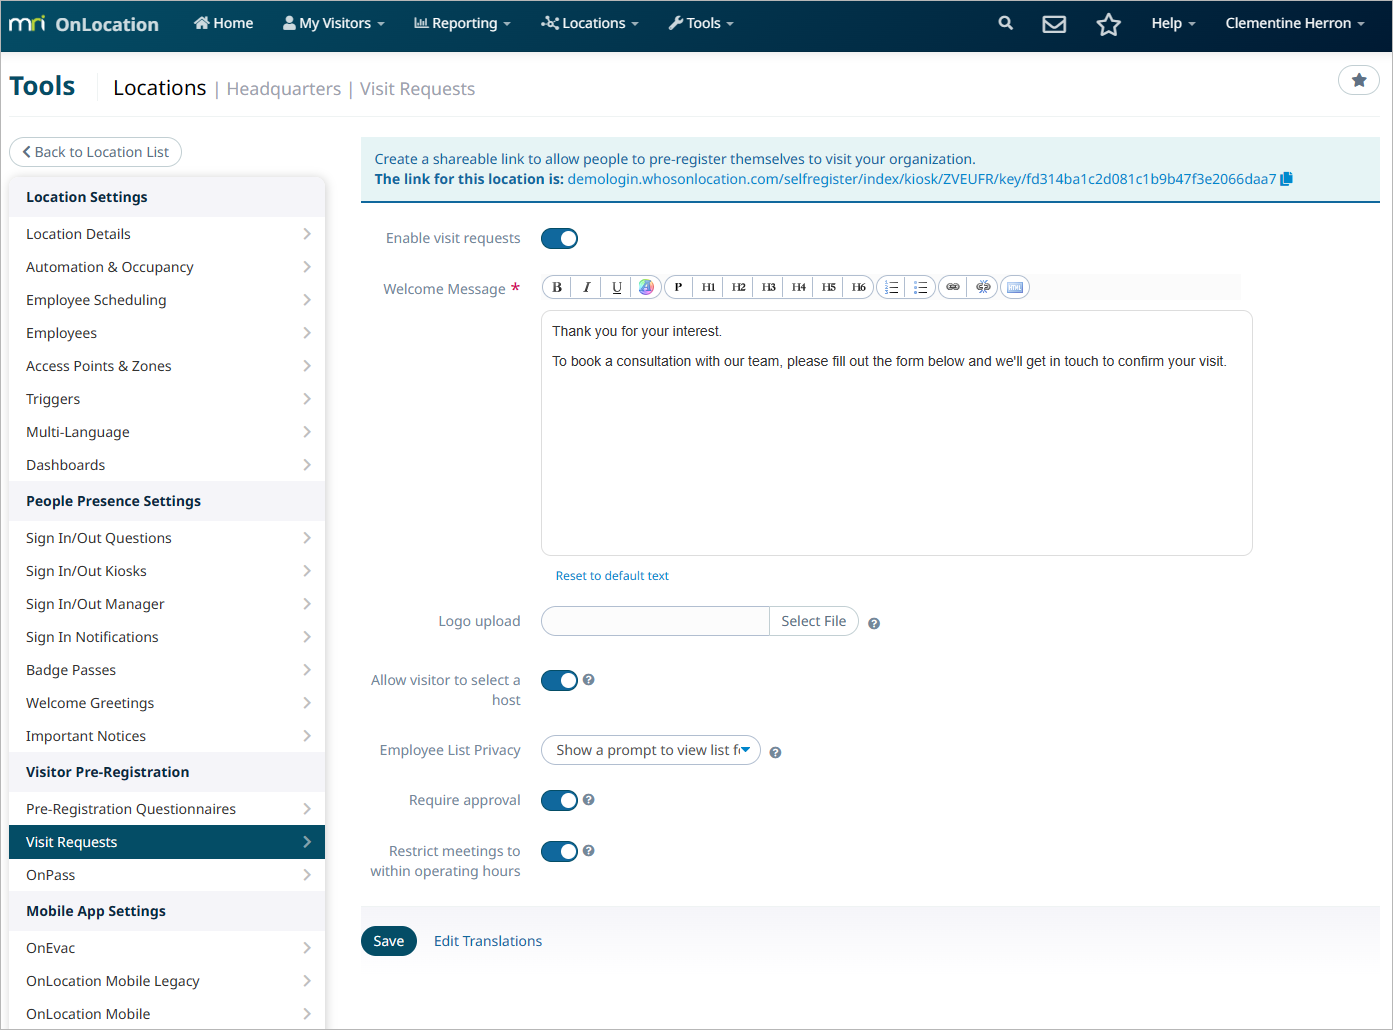Click Select File for logo upload
The image size is (1393, 1030).
(814, 621)
